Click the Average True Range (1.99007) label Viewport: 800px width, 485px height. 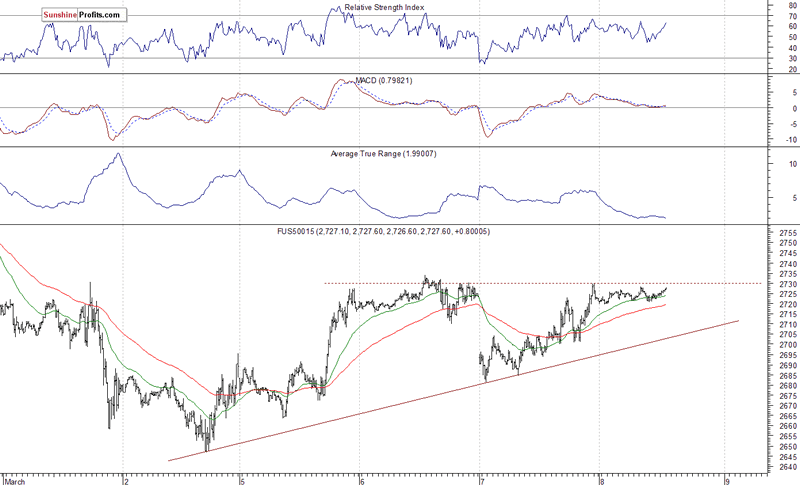383,154
